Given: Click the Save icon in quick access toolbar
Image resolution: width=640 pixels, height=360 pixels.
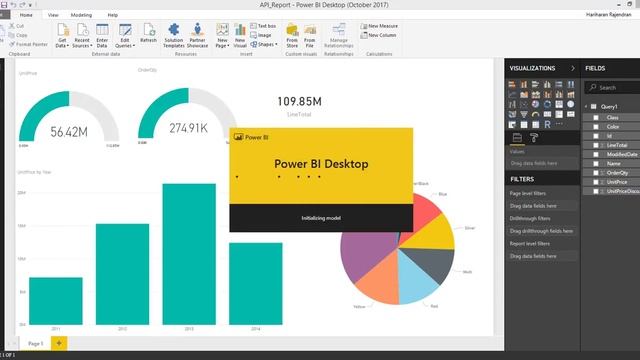Looking at the screenshot, I should click(4, 5).
